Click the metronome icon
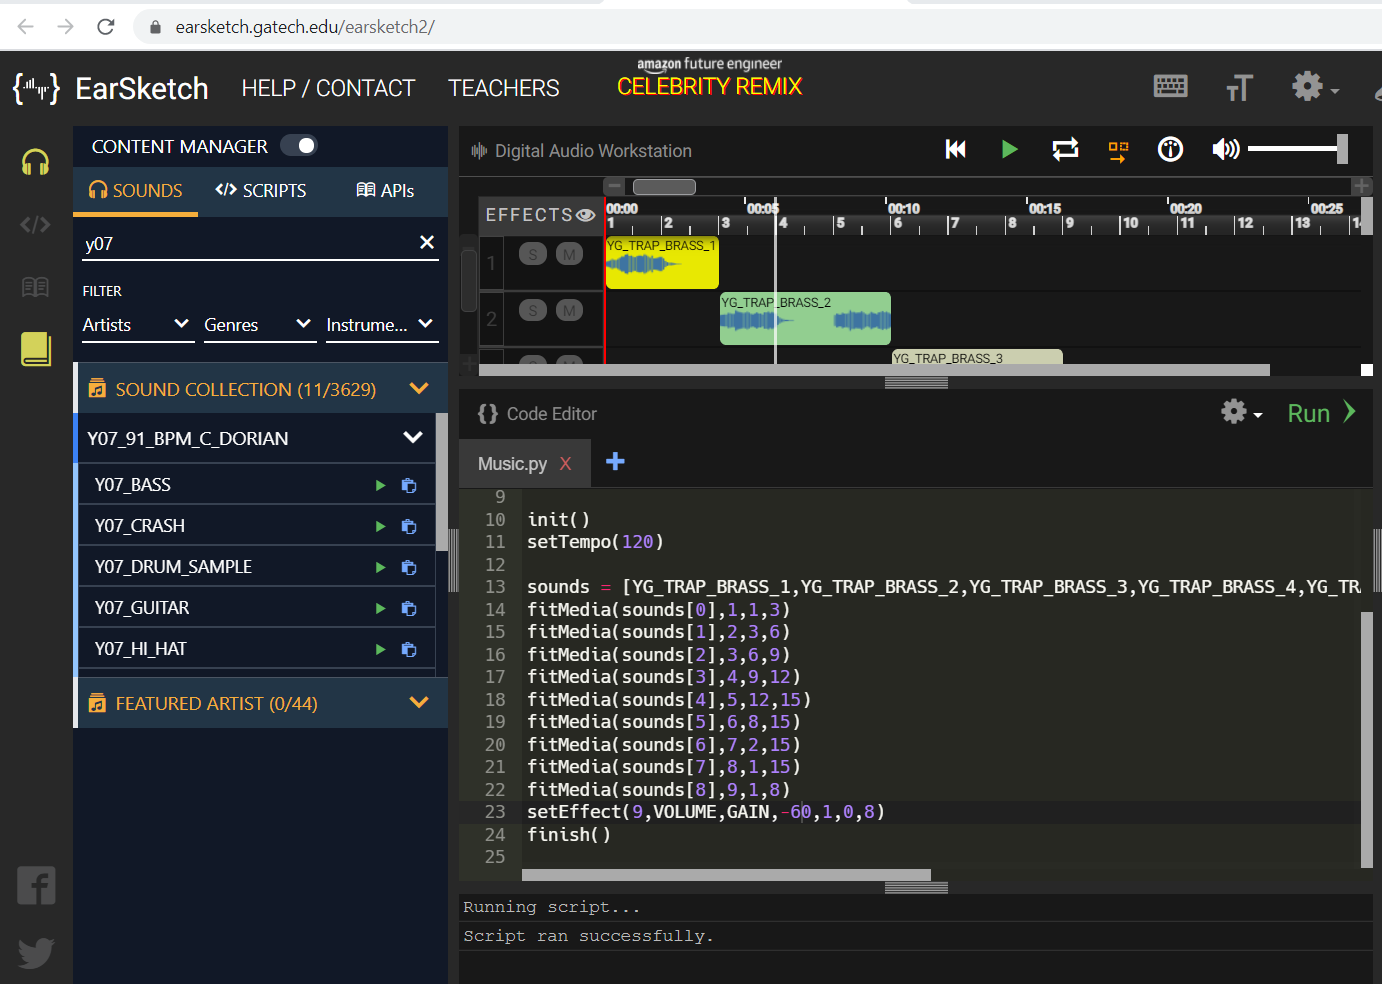Screen dimensions: 1382x984 (1170, 150)
